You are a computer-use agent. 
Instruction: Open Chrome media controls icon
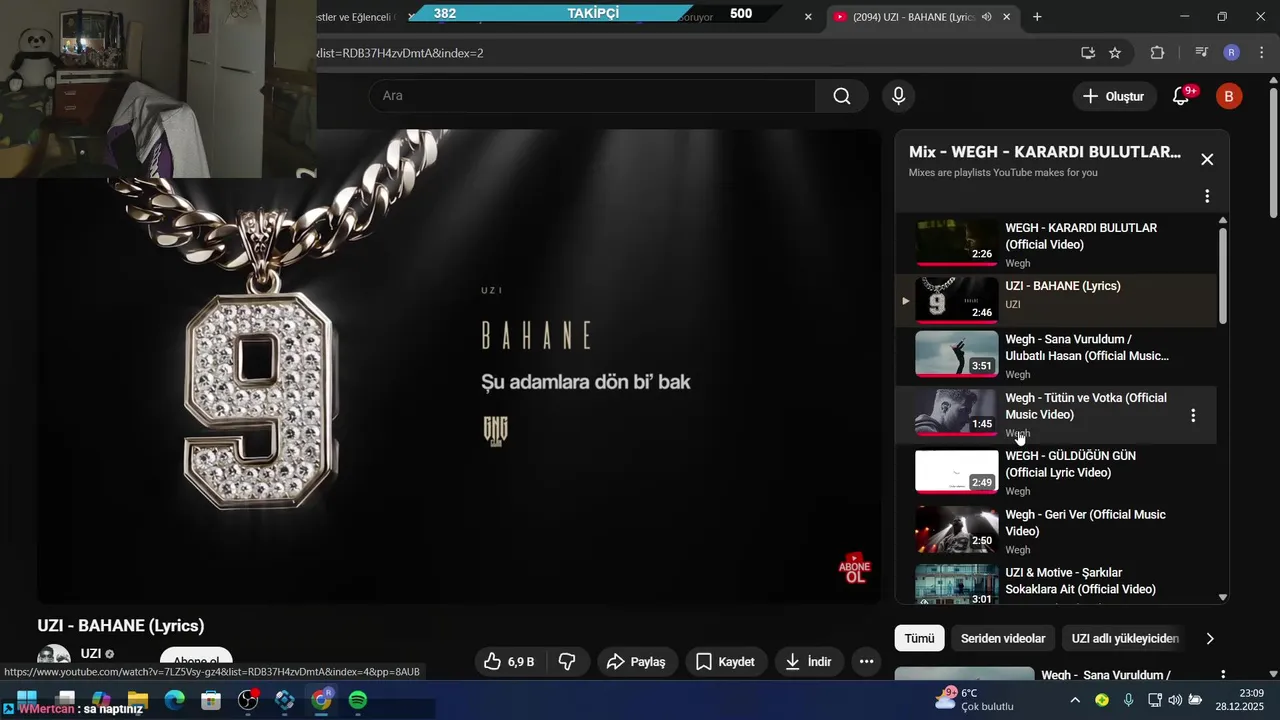point(1202,53)
